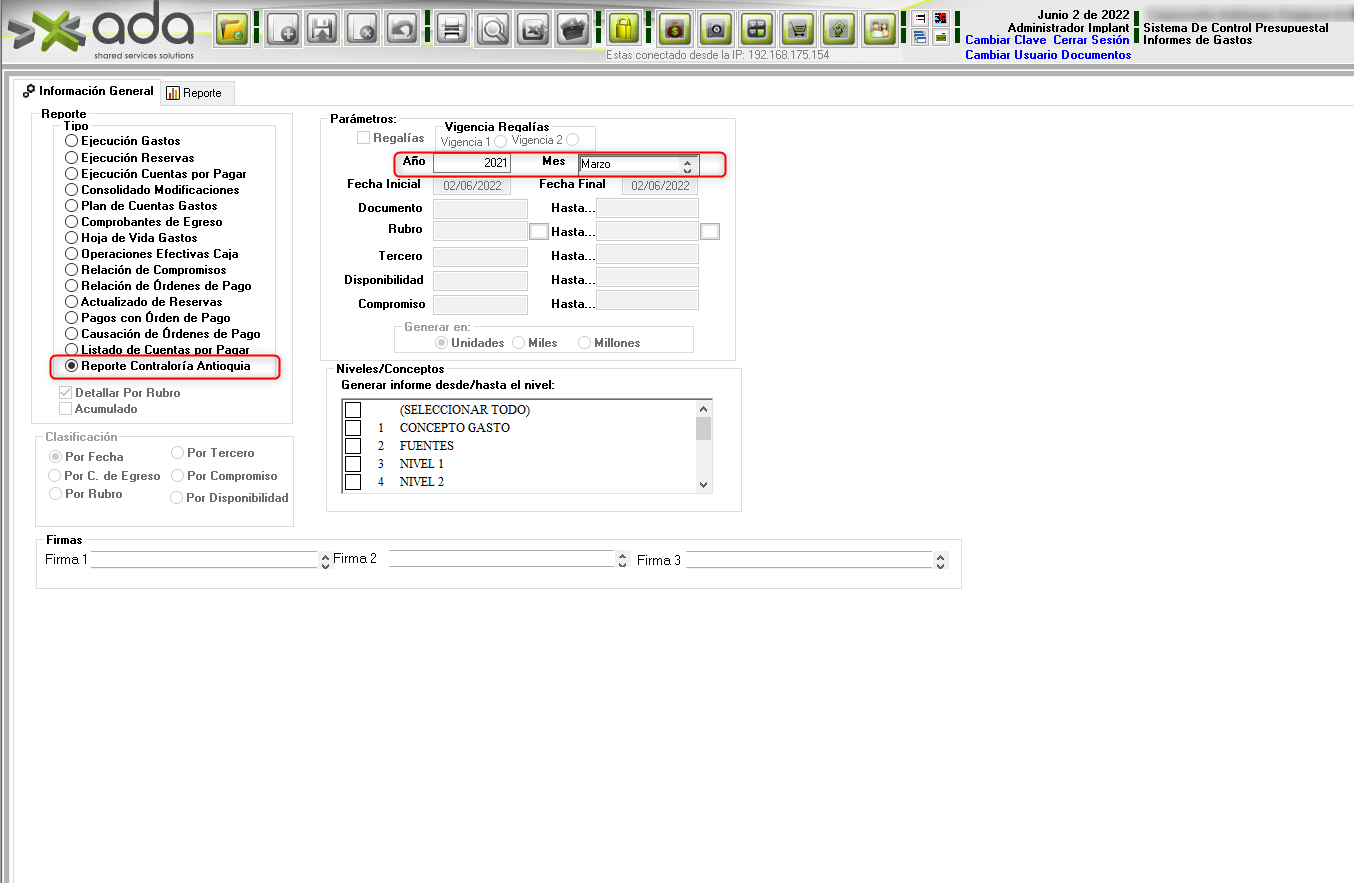
Task: Click the save floppy disk icon
Action: pos(321,30)
